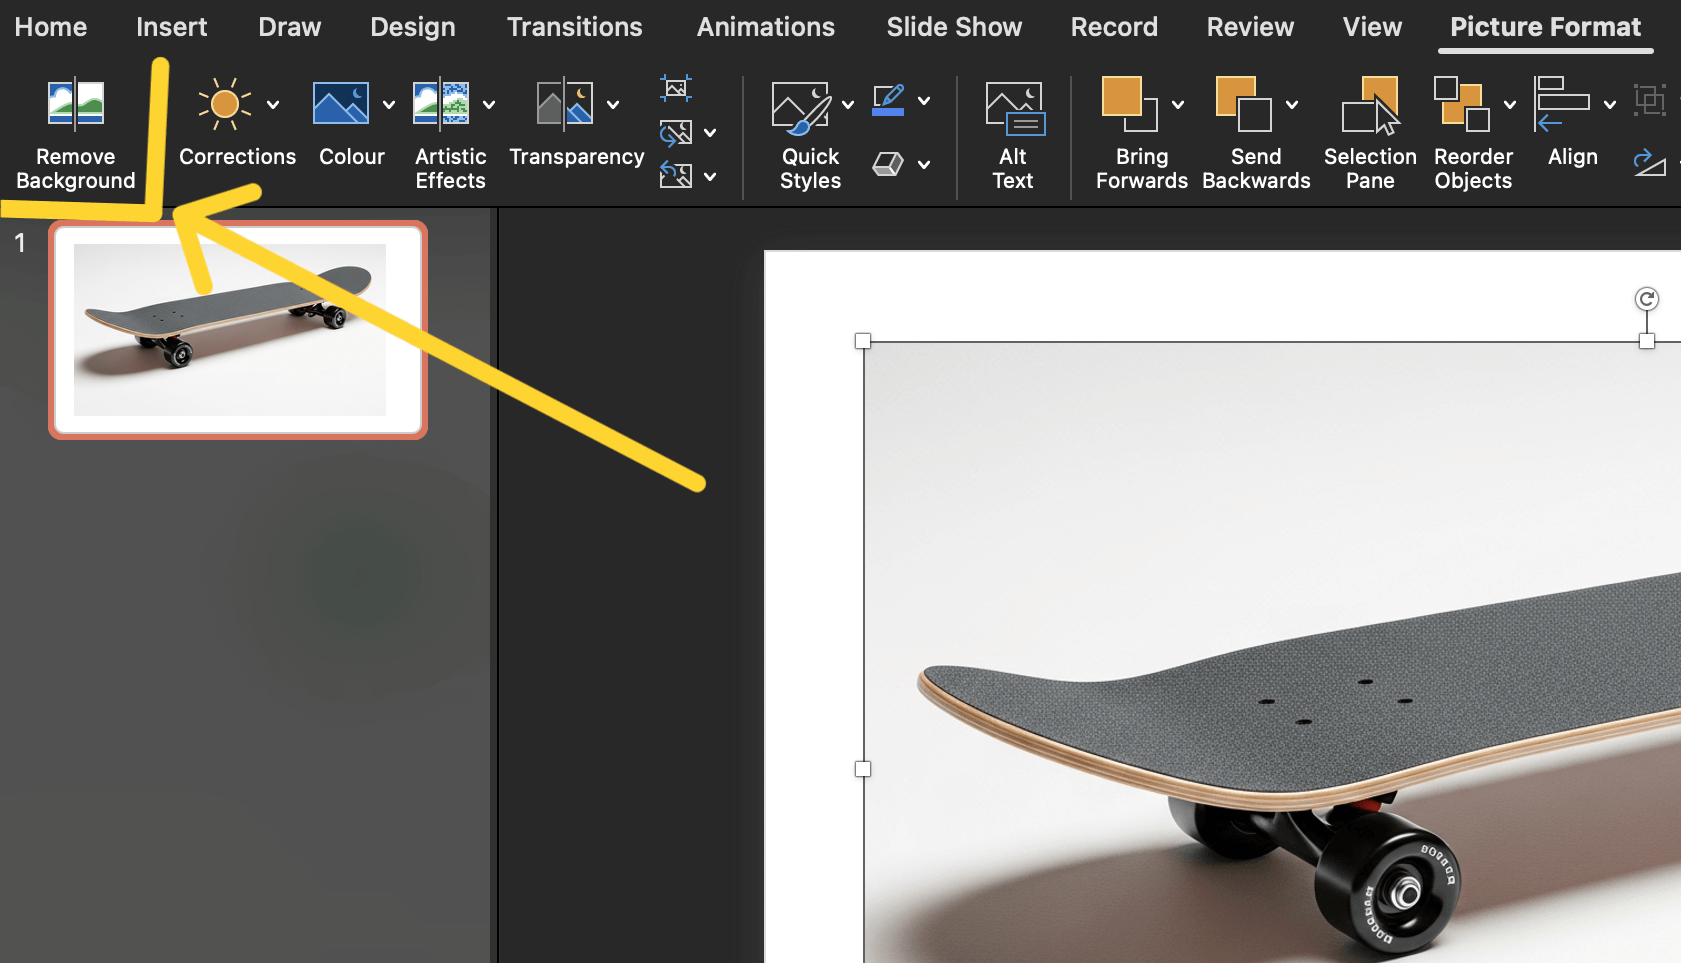Click the Reorder Objects icon
1681x963 pixels.
(x=1462, y=105)
